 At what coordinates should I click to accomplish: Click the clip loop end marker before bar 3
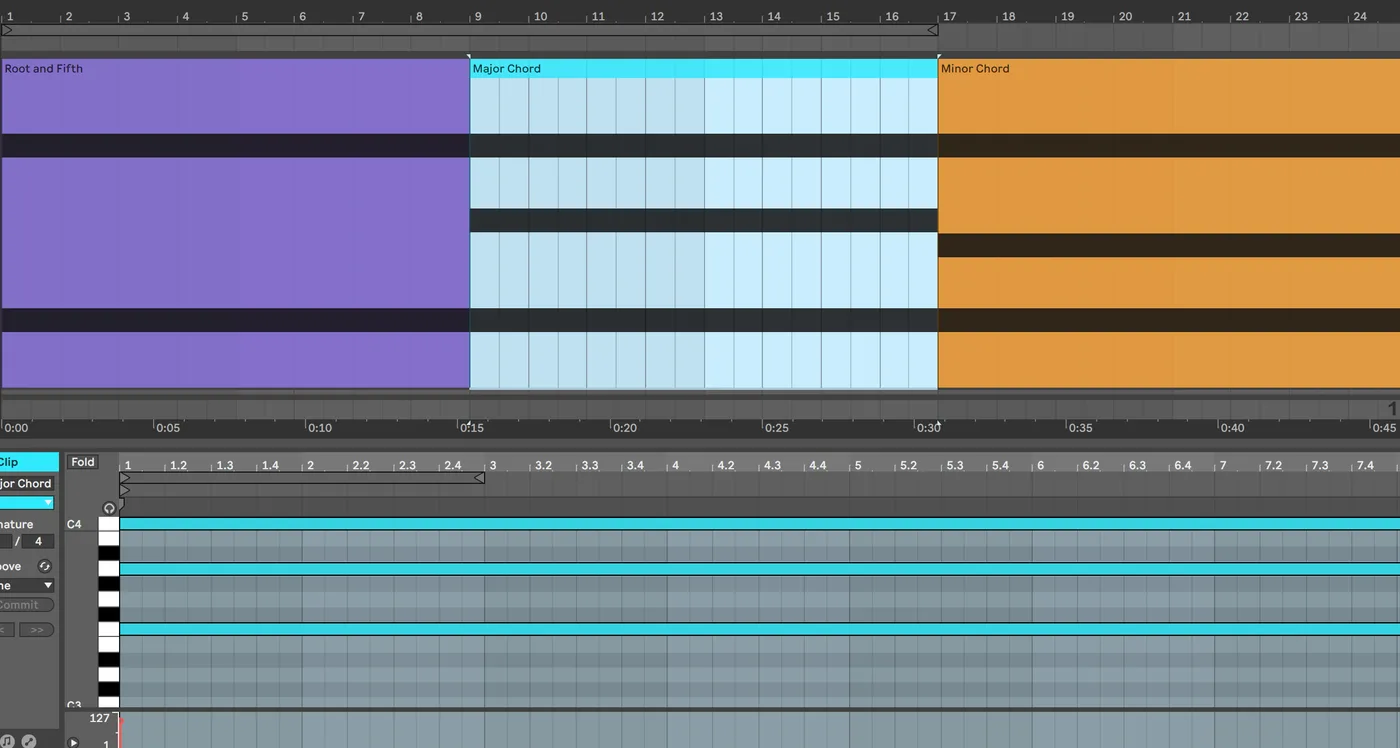[x=479, y=478]
